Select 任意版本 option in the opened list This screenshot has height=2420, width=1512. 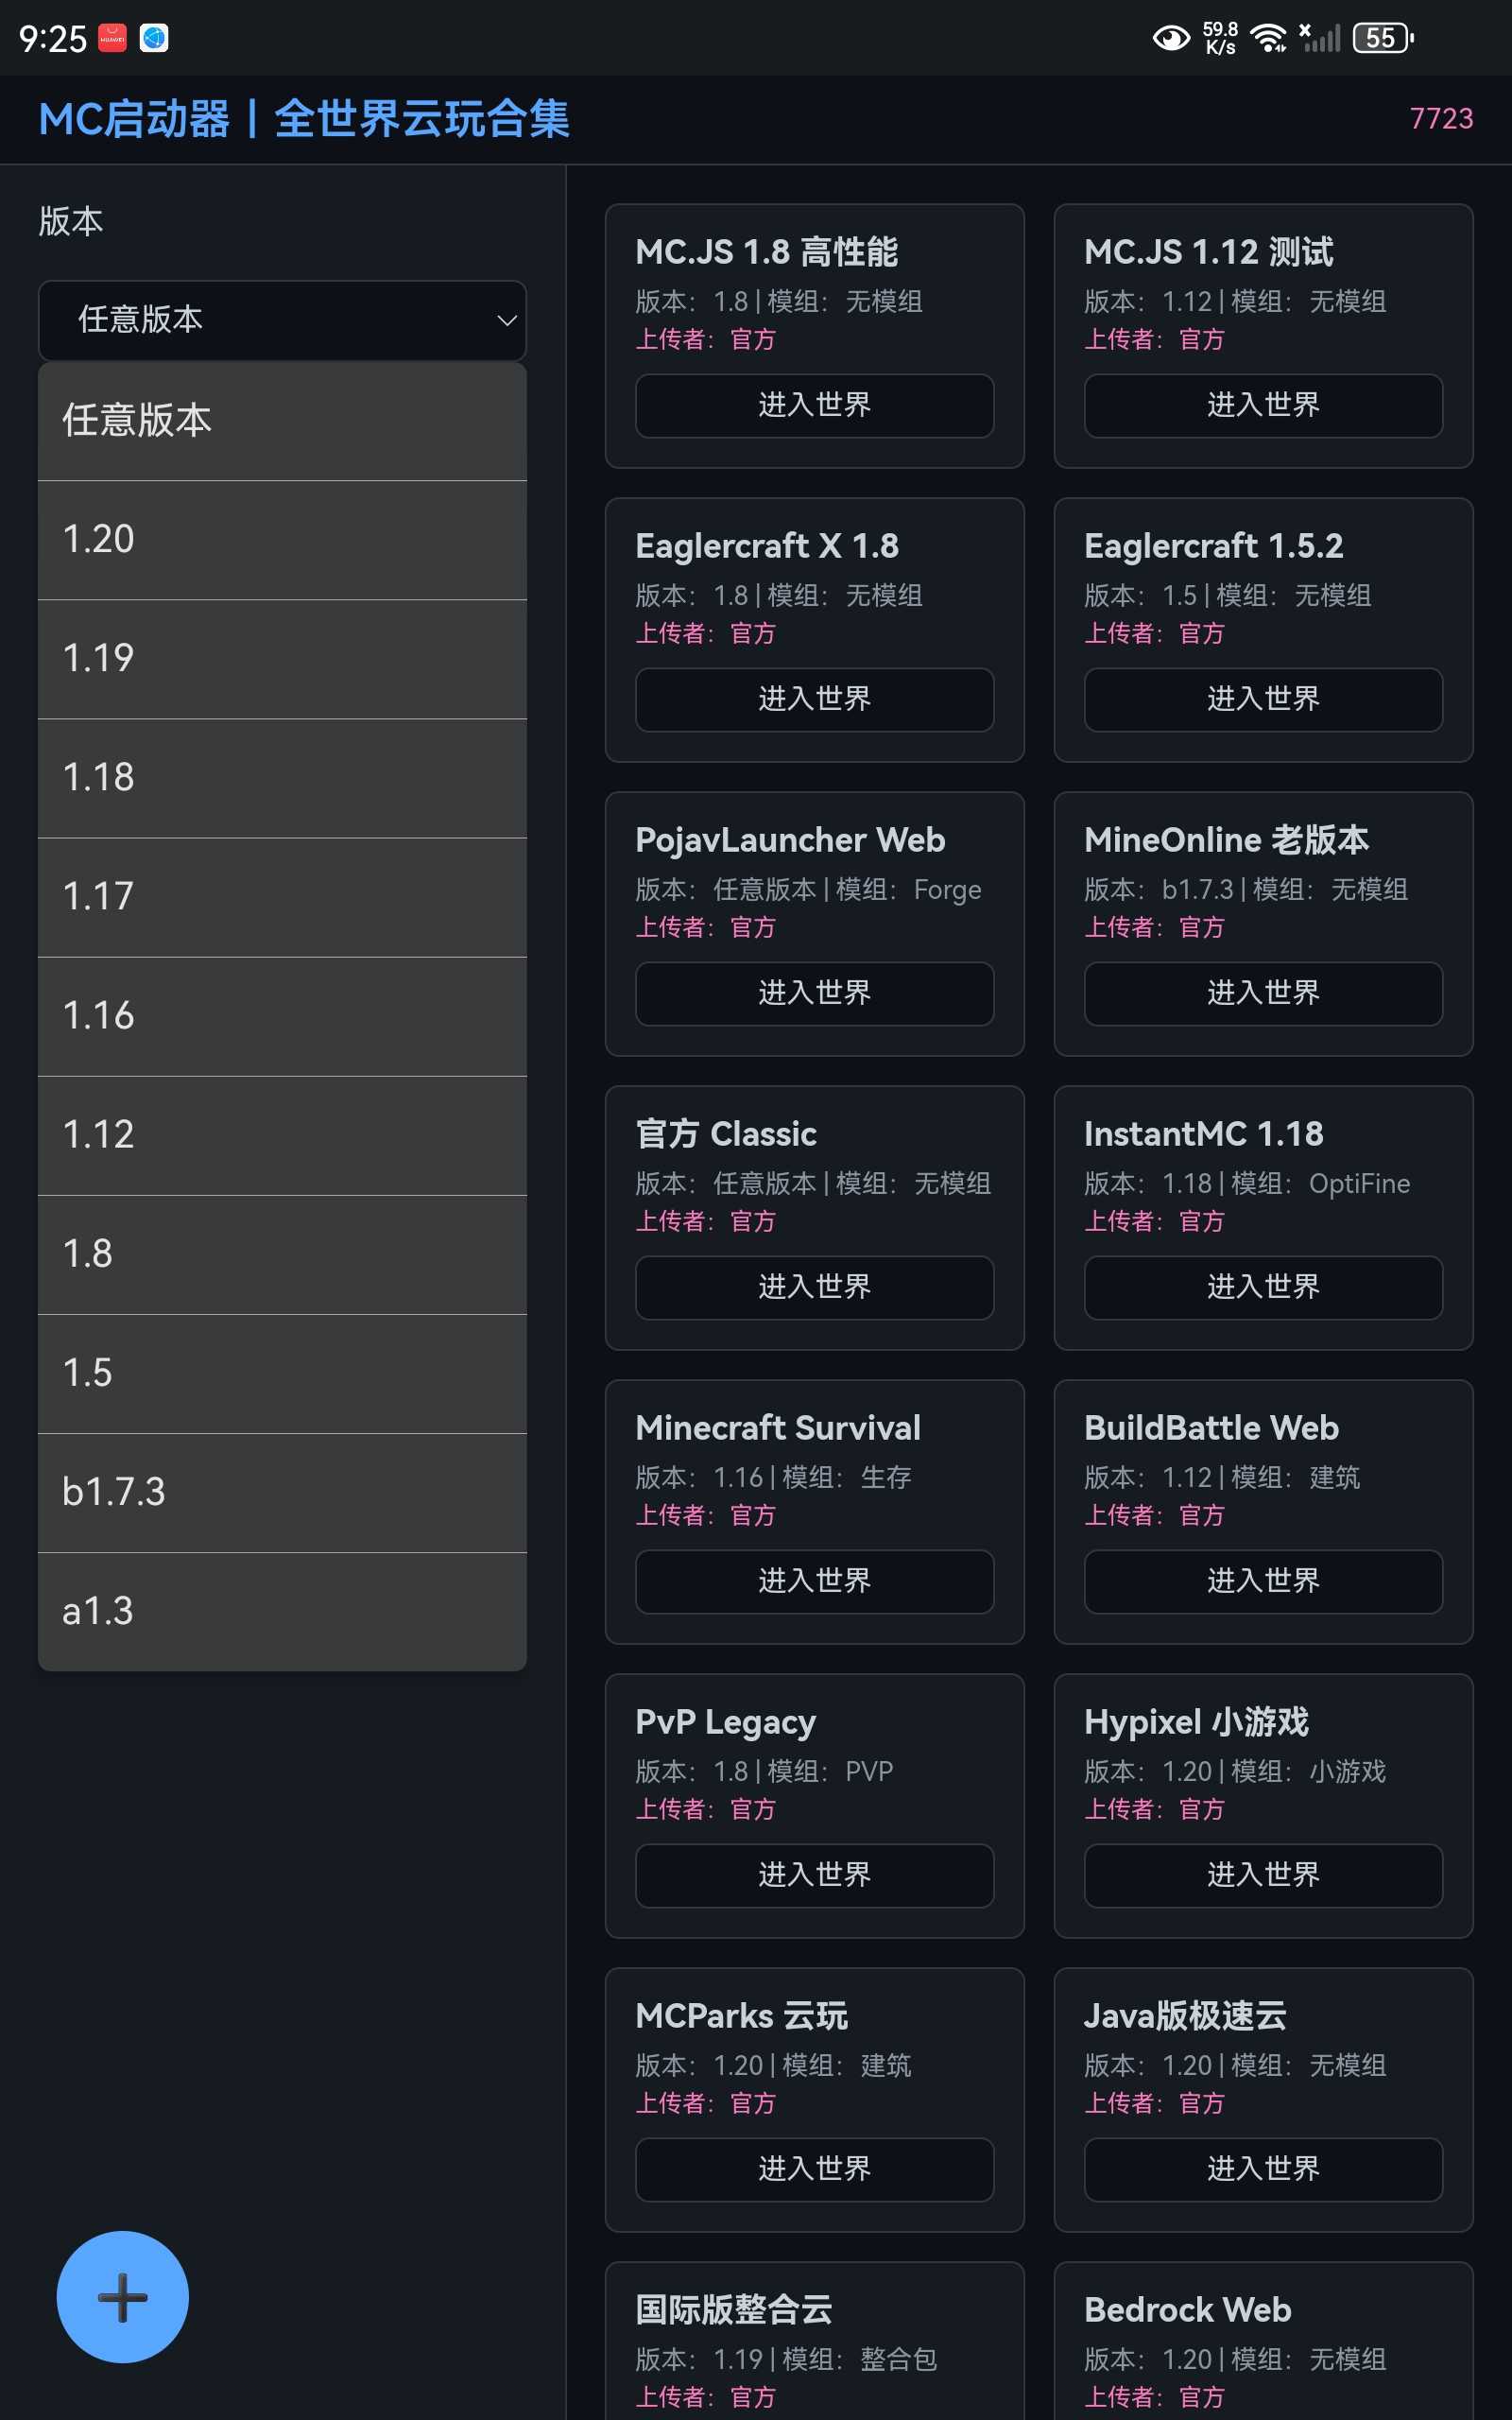pos(281,421)
